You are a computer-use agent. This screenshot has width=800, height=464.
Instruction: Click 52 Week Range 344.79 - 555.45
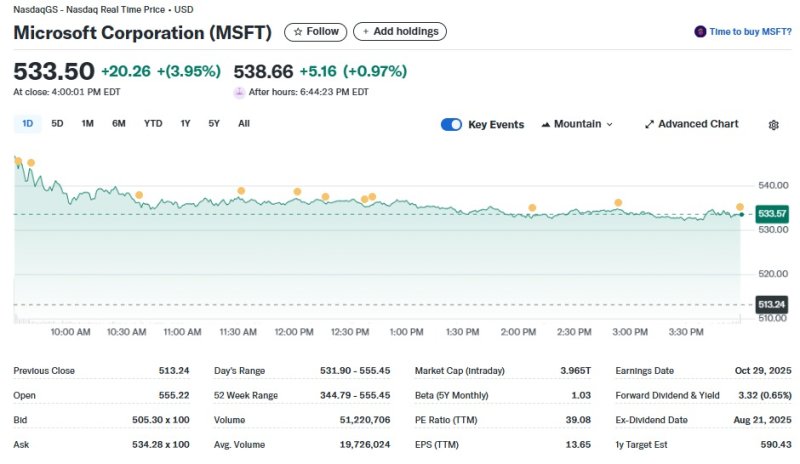[x=355, y=395]
